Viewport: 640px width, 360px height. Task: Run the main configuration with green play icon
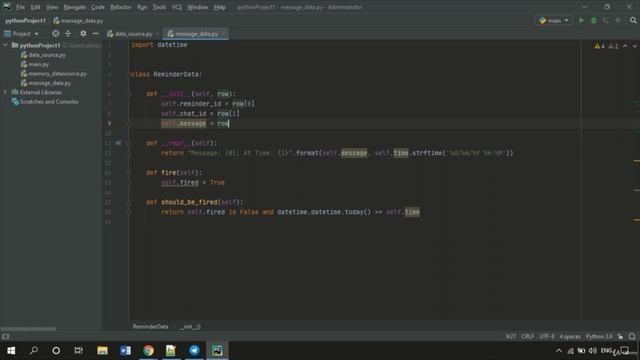coord(581,20)
